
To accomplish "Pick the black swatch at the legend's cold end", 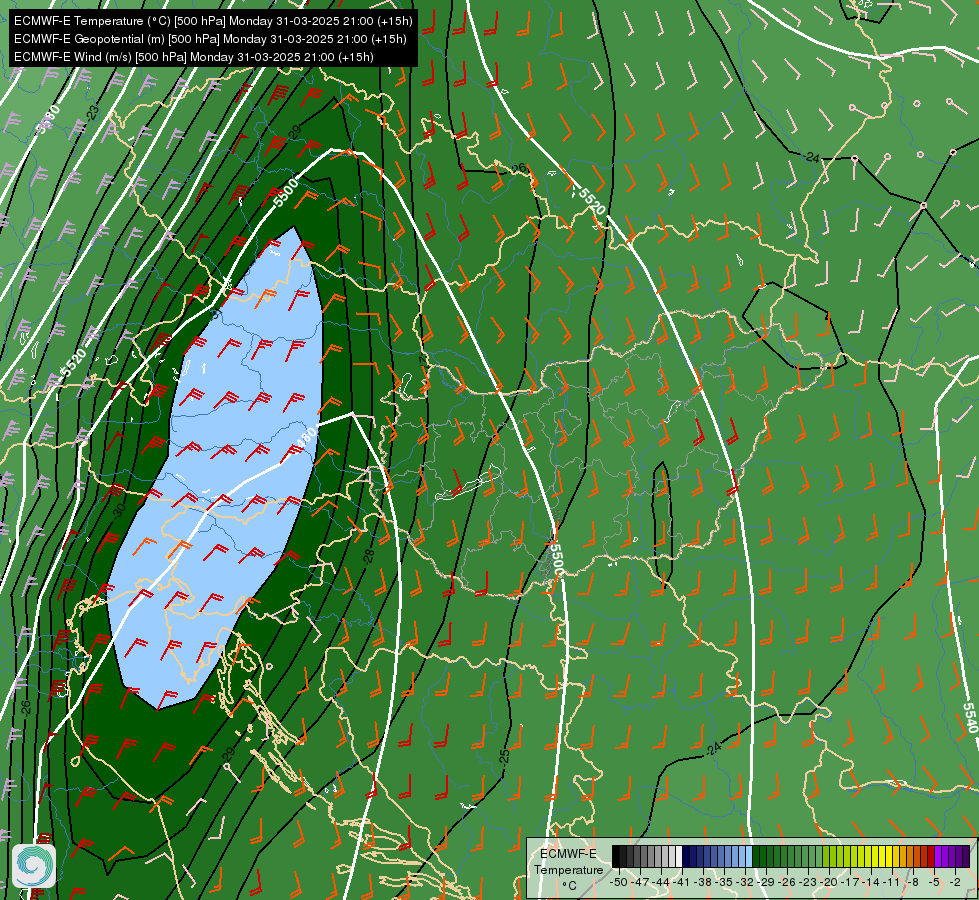I will (616, 857).
